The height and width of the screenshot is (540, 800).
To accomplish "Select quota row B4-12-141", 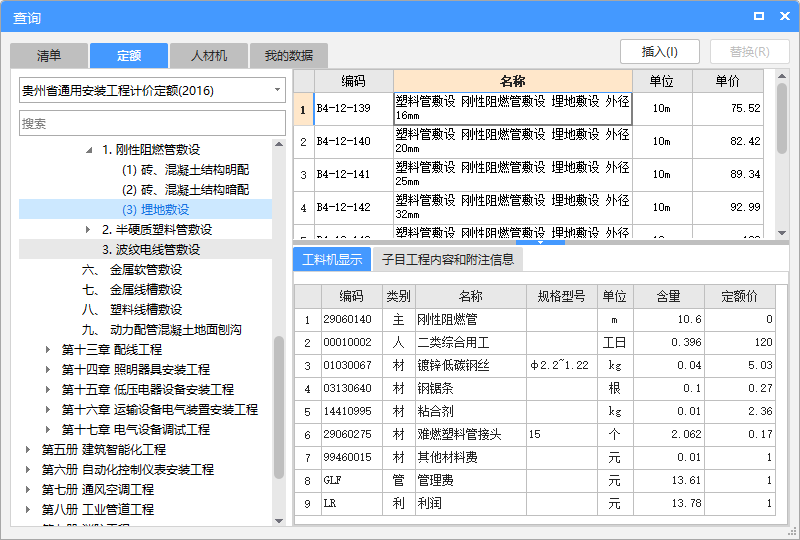I will (x=529, y=175).
